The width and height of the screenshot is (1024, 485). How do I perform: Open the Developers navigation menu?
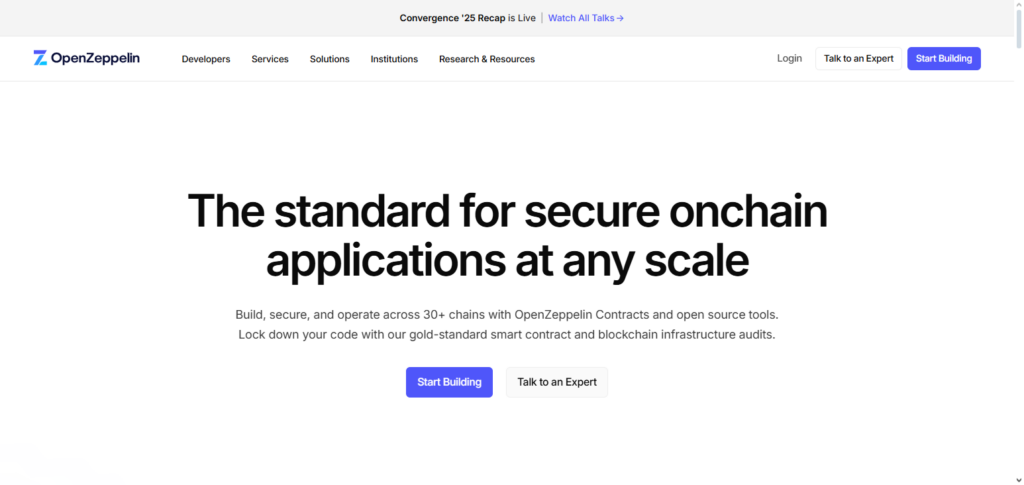(206, 59)
